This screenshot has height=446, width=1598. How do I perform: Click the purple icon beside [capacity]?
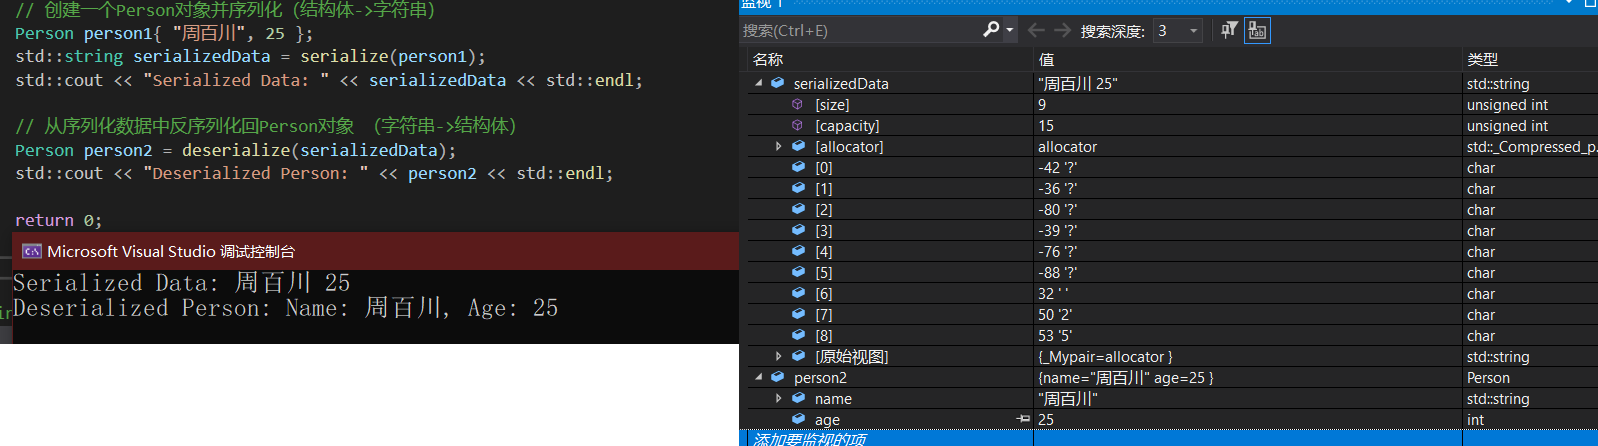point(797,126)
